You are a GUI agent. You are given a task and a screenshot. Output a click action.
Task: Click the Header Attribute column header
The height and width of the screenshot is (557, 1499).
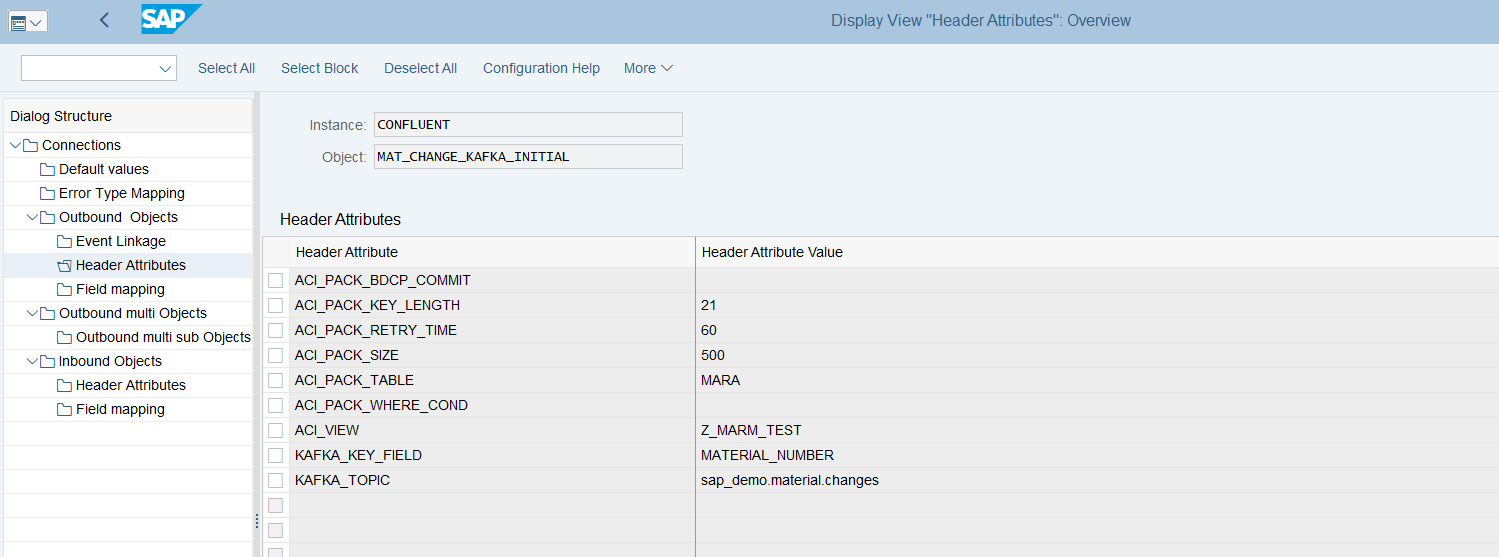(347, 252)
